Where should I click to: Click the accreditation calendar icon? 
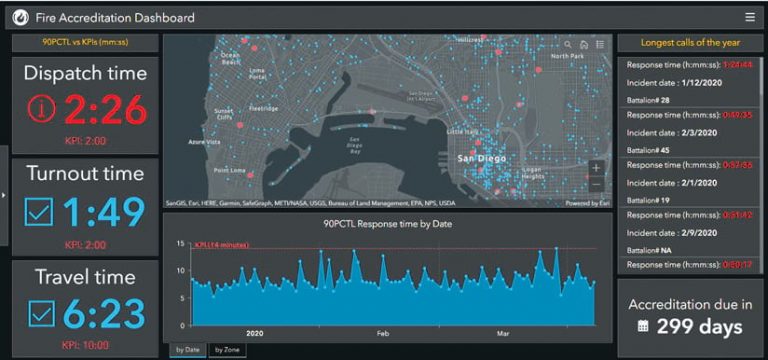point(643,326)
